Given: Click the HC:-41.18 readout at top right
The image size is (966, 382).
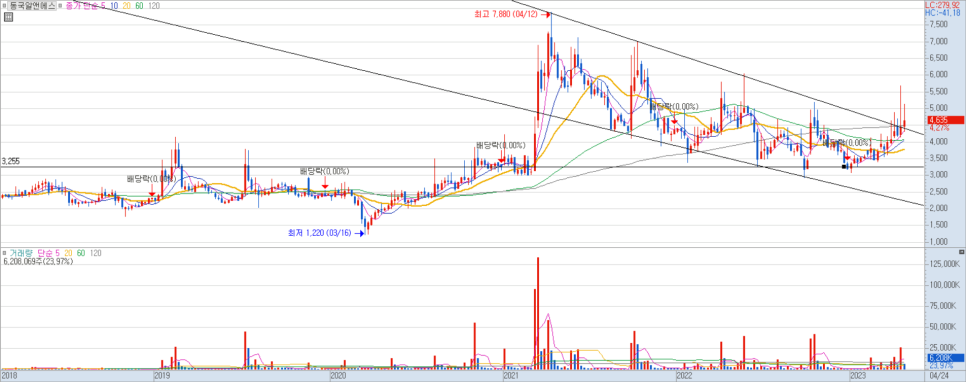Looking at the screenshot, I should tap(944, 12).
